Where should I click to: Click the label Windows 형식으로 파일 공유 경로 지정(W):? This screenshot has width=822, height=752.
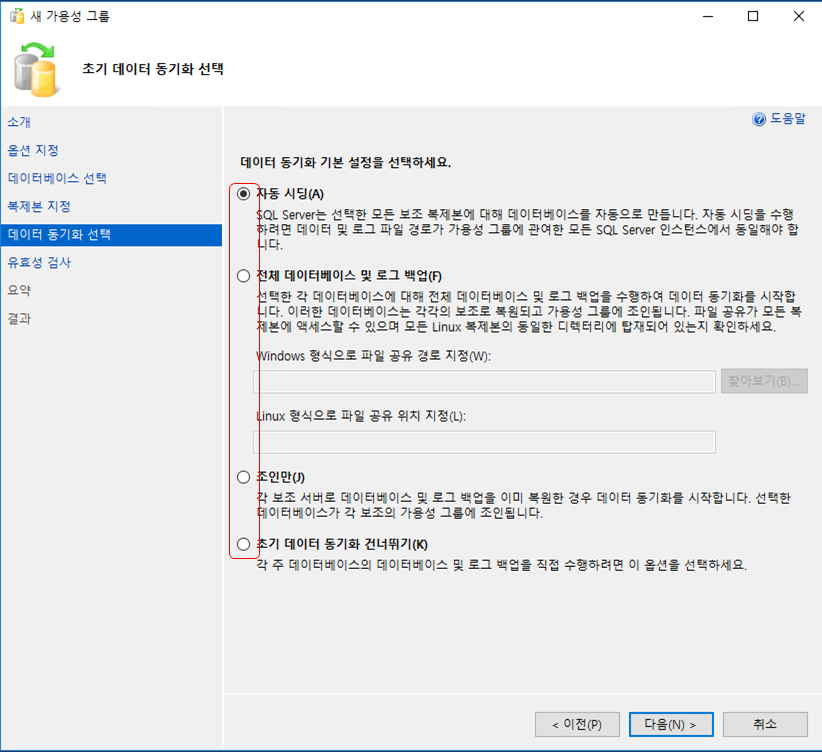click(373, 356)
